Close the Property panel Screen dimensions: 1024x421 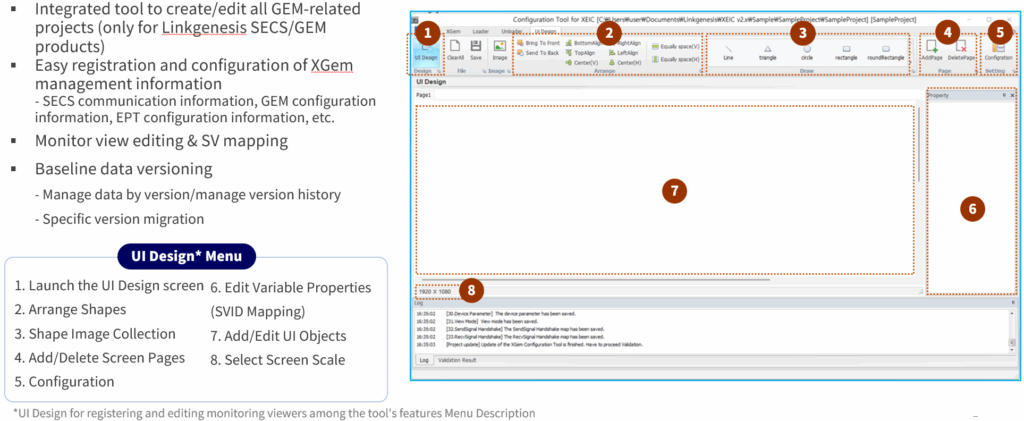click(1012, 95)
